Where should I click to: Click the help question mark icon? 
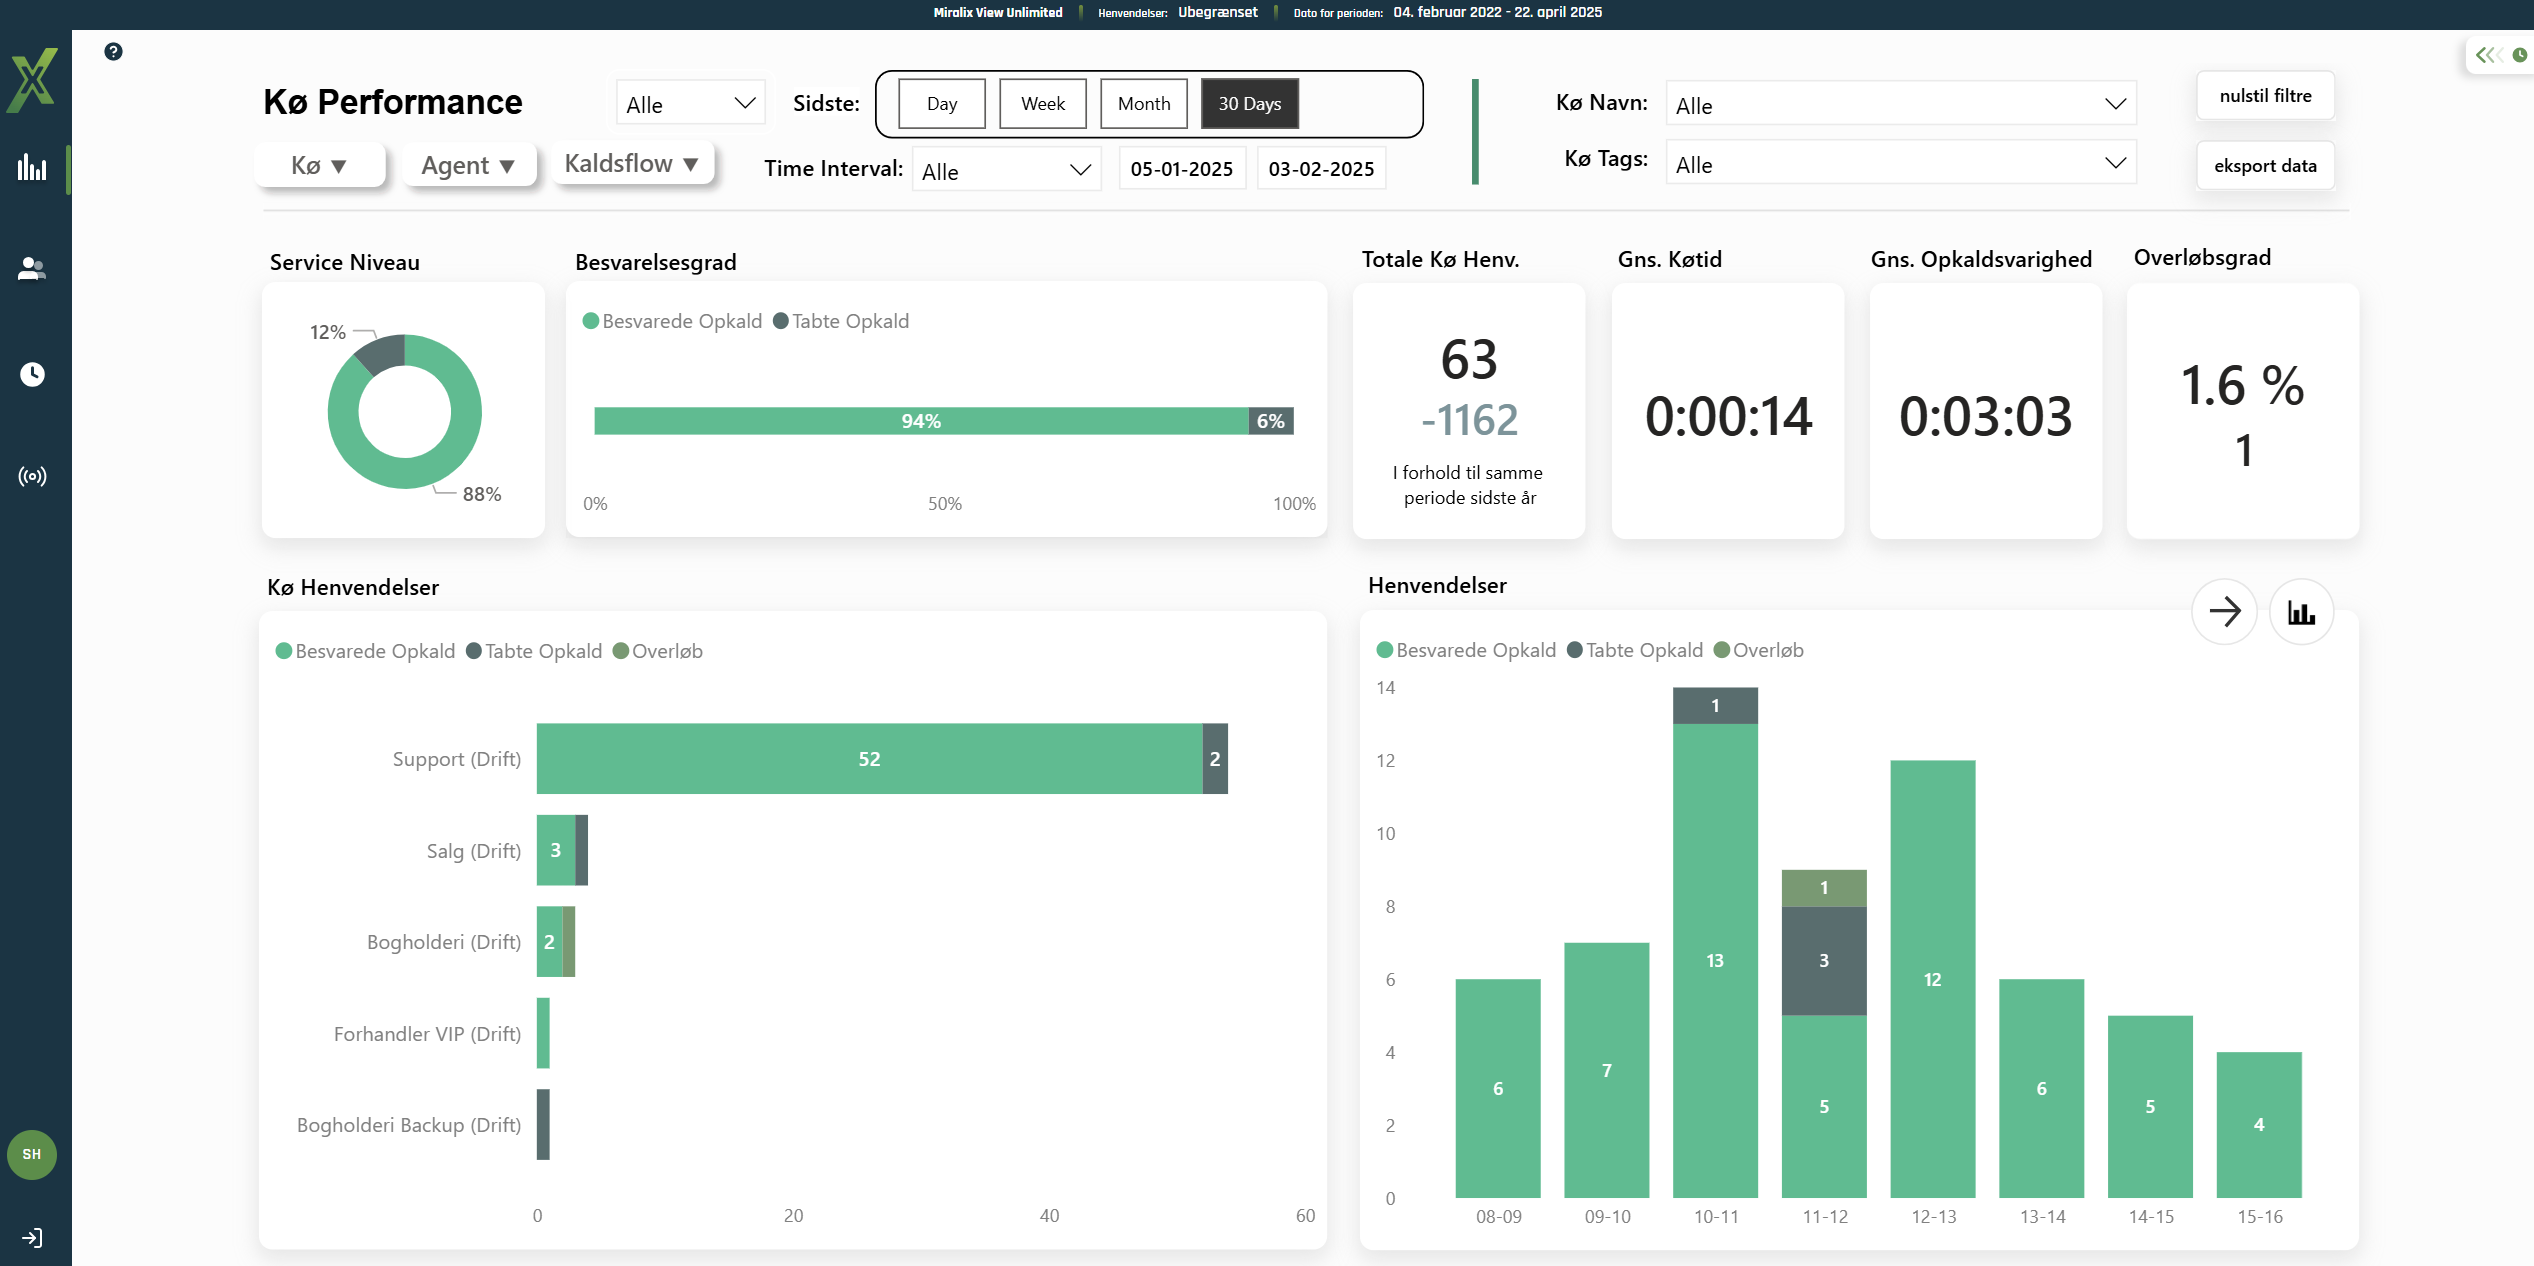(113, 51)
